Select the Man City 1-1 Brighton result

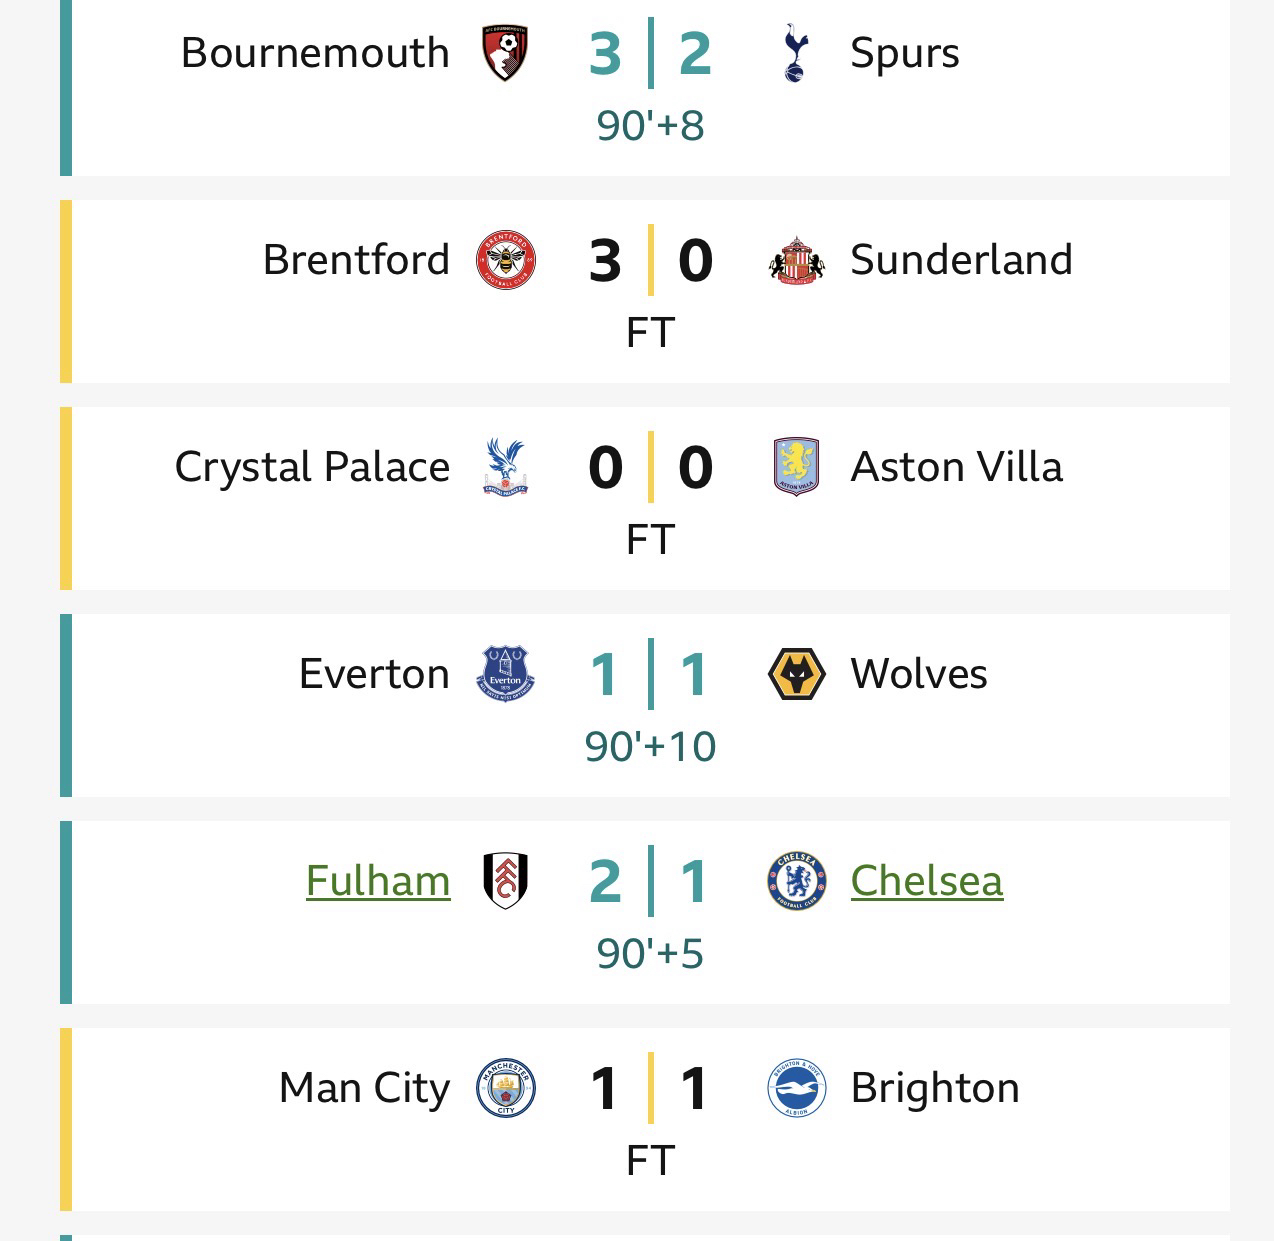[x=650, y=1088]
